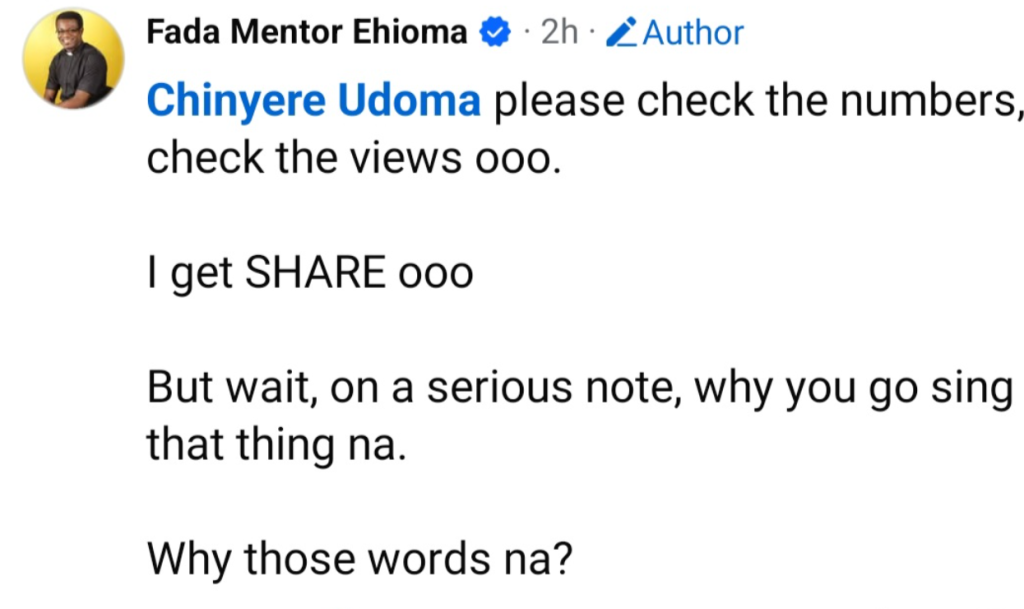Click the Fada Mentor Ehioma name

coord(306,32)
